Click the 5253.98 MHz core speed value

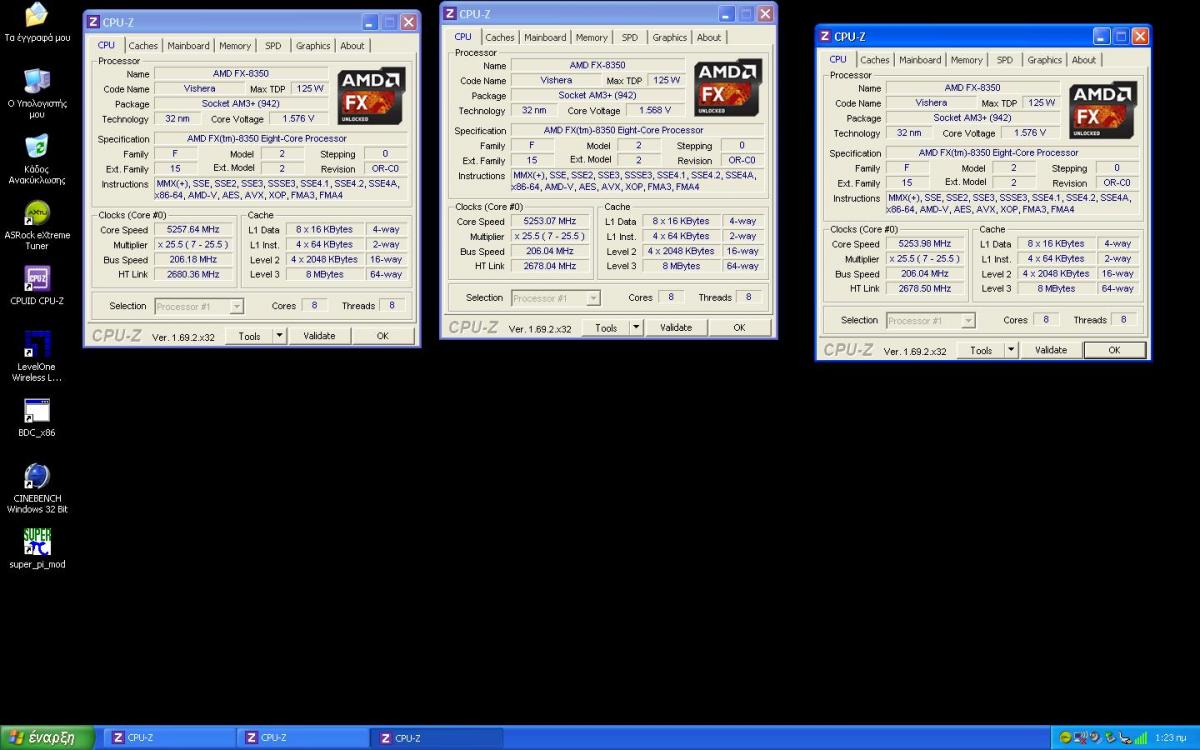click(x=926, y=244)
